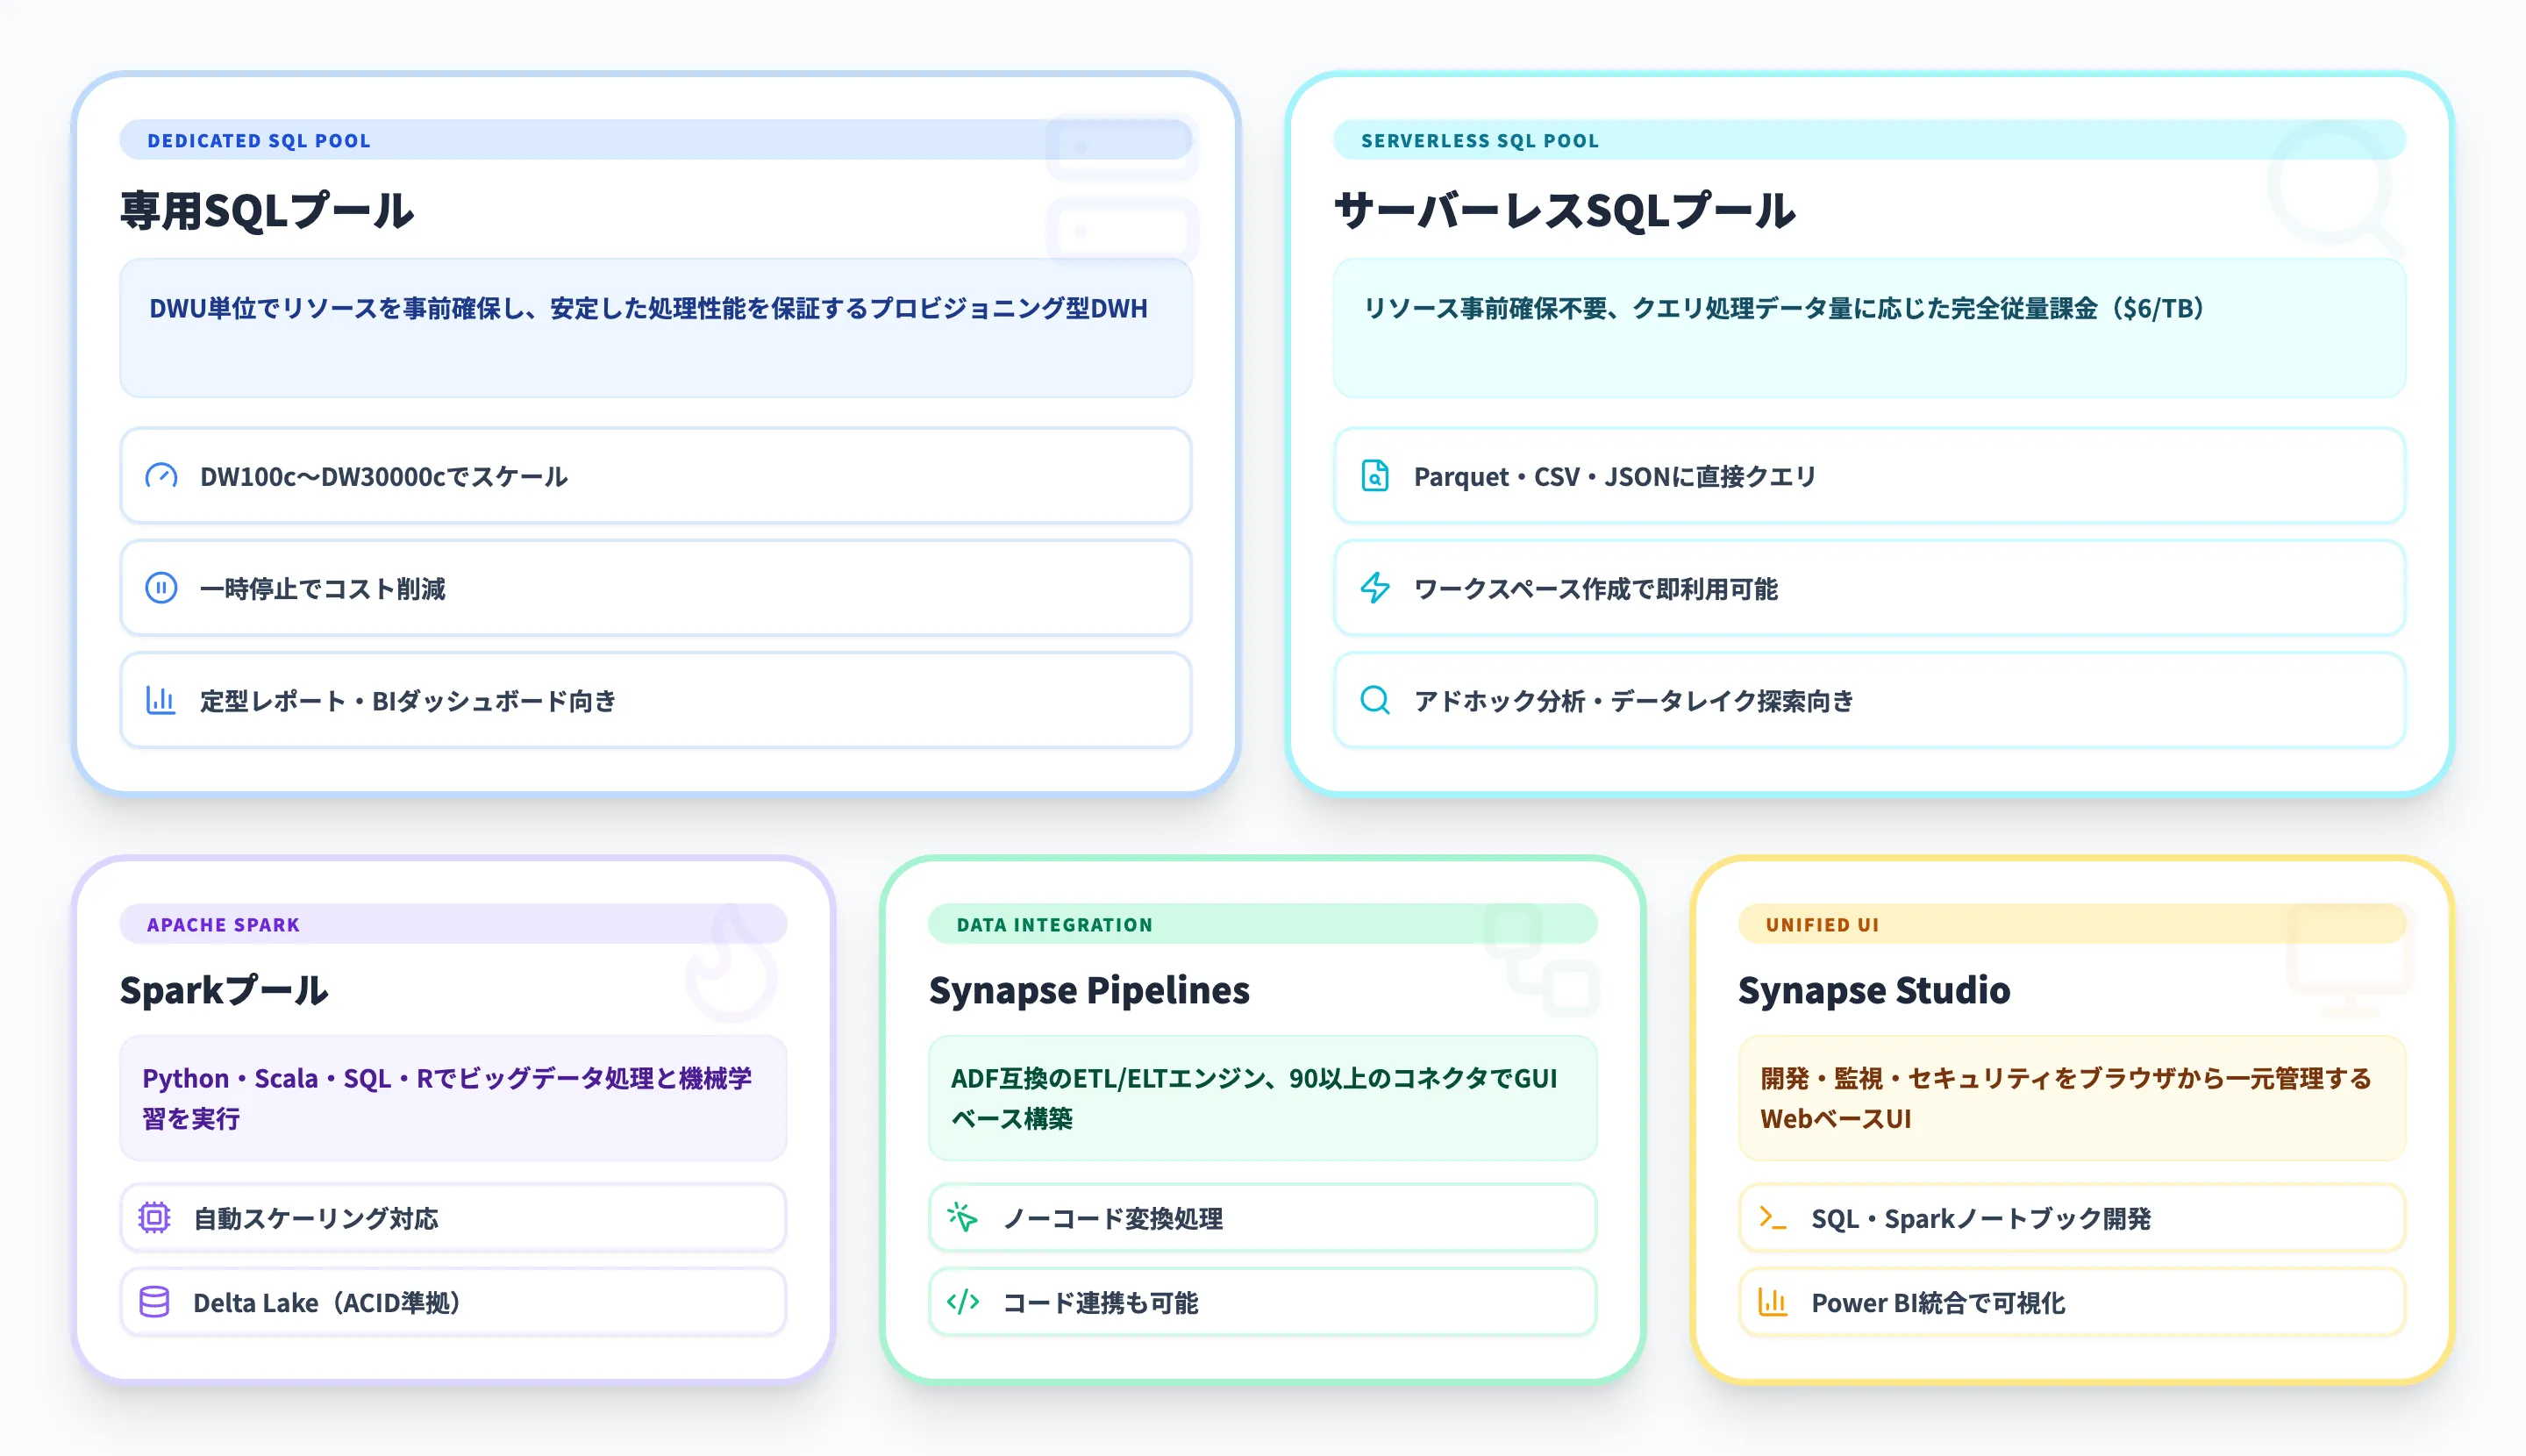The image size is (2526, 1456).
Task: Click the CPU chip icon beside 自動スケーリング対応
Action: 154,1217
